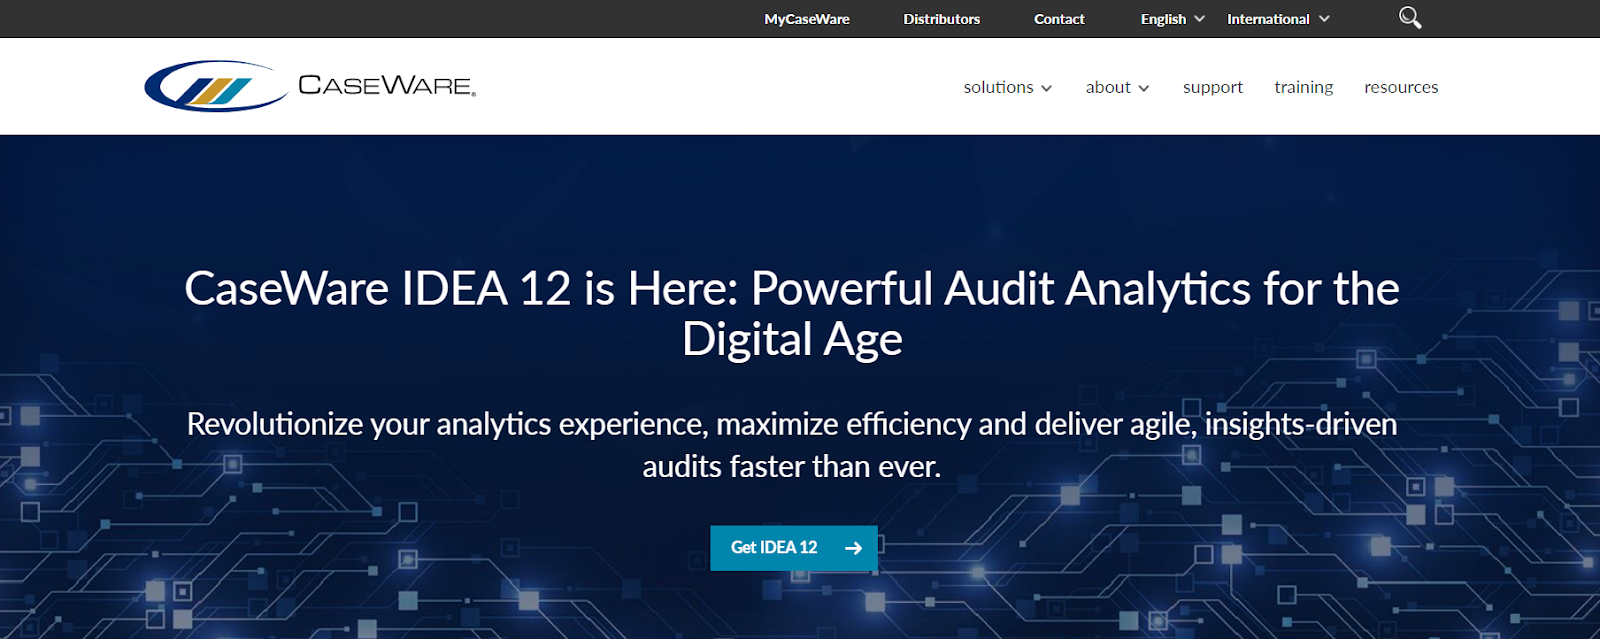Open the training menu item
Screen dimensions: 1600x639
click(1304, 87)
